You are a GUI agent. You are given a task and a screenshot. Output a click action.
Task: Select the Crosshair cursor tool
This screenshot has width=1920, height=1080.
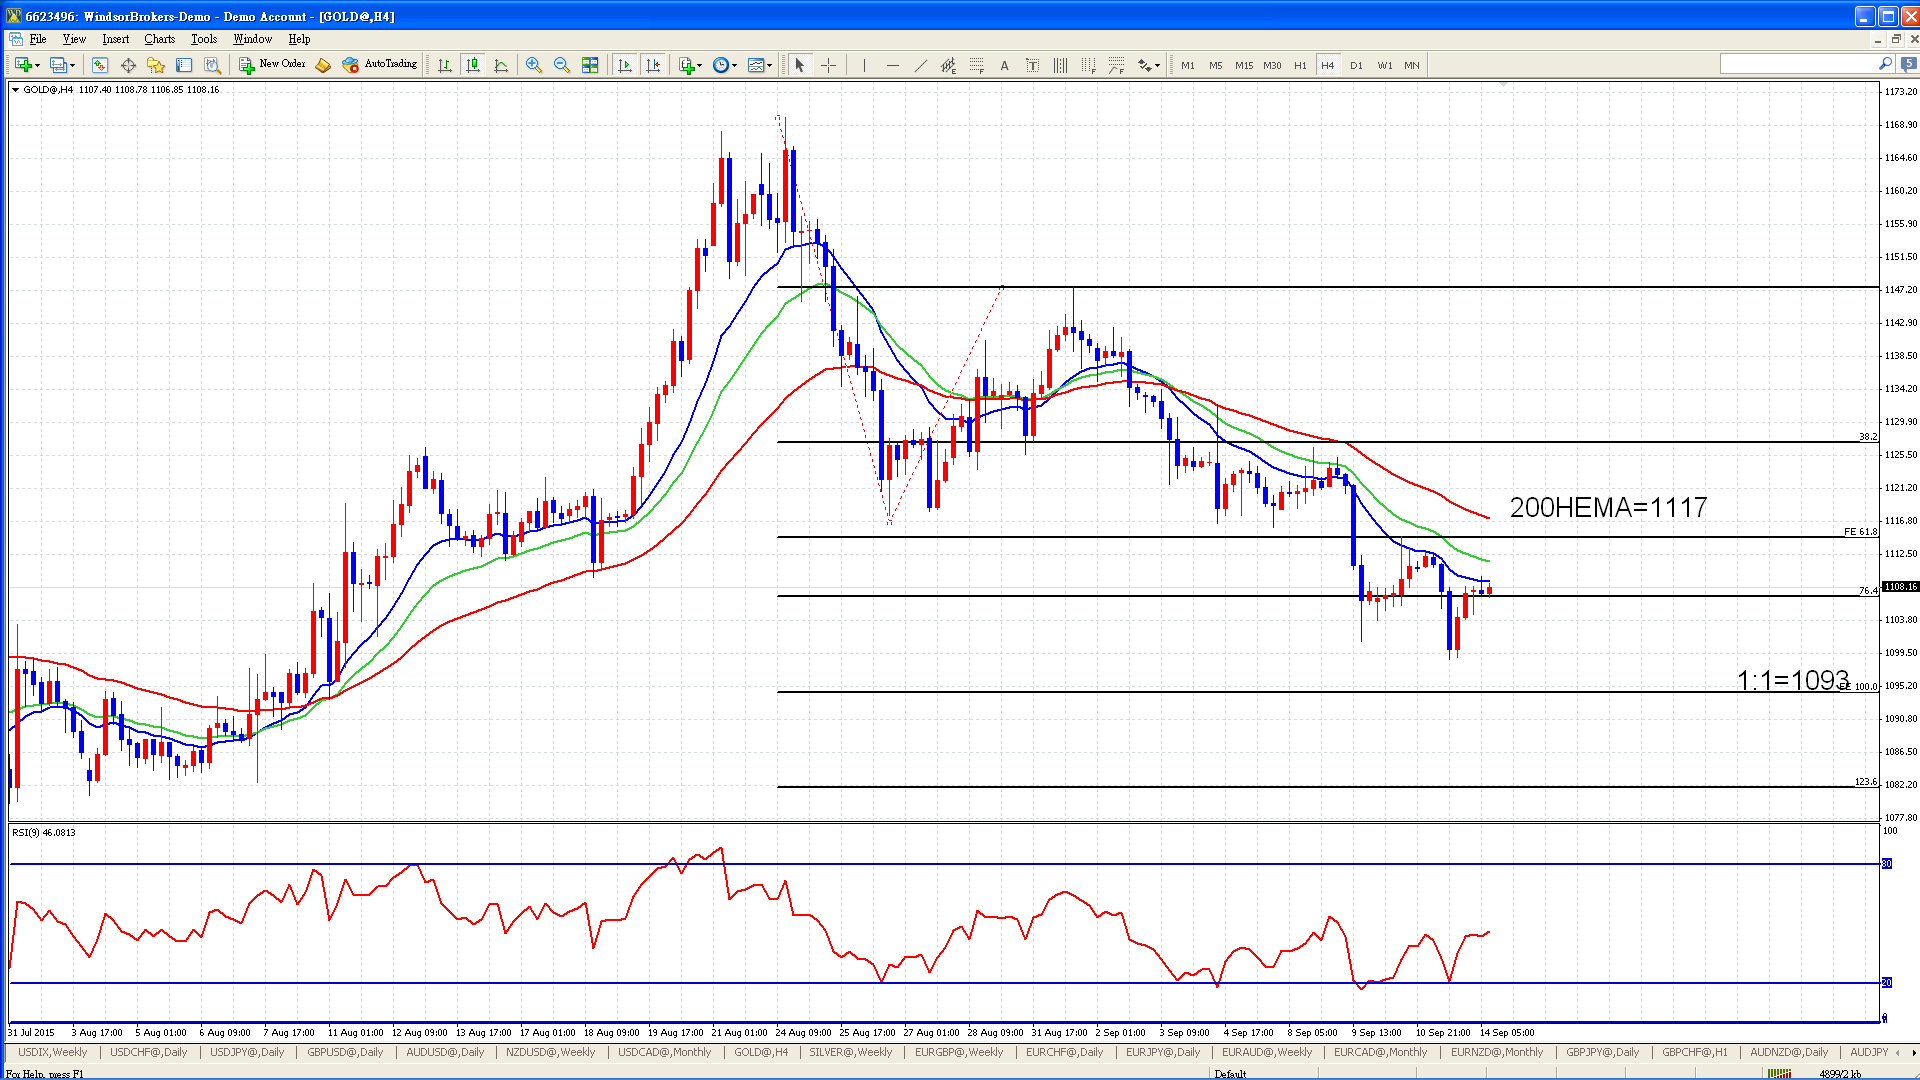pos(829,65)
